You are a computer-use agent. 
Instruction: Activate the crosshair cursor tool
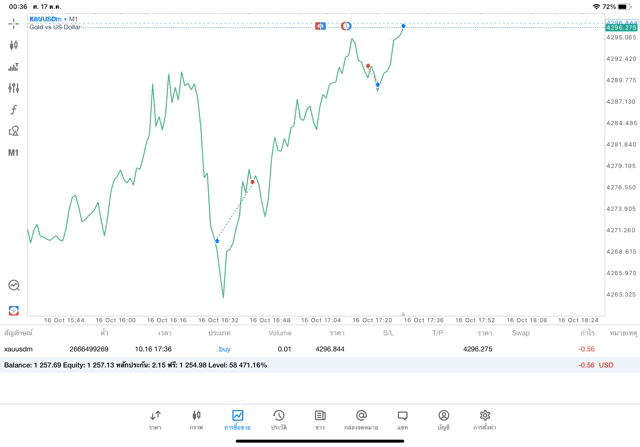pyautogui.click(x=13, y=23)
